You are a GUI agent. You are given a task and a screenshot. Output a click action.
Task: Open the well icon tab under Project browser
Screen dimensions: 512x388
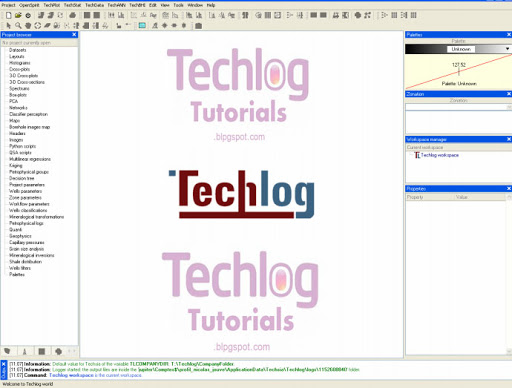(24, 351)
